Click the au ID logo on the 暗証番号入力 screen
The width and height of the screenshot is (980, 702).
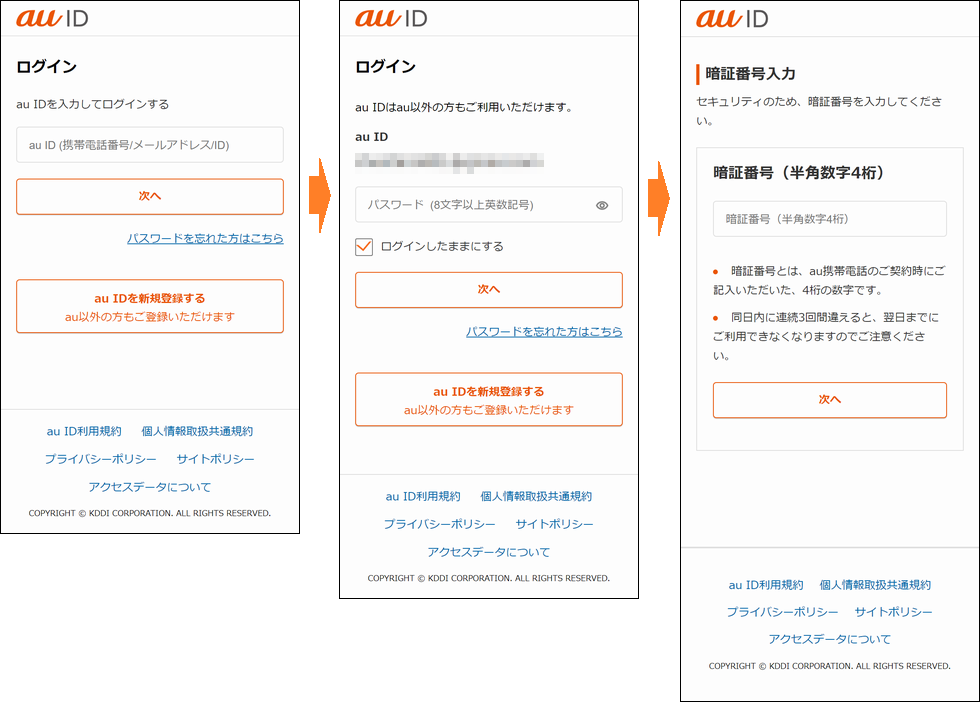[732, 18]
